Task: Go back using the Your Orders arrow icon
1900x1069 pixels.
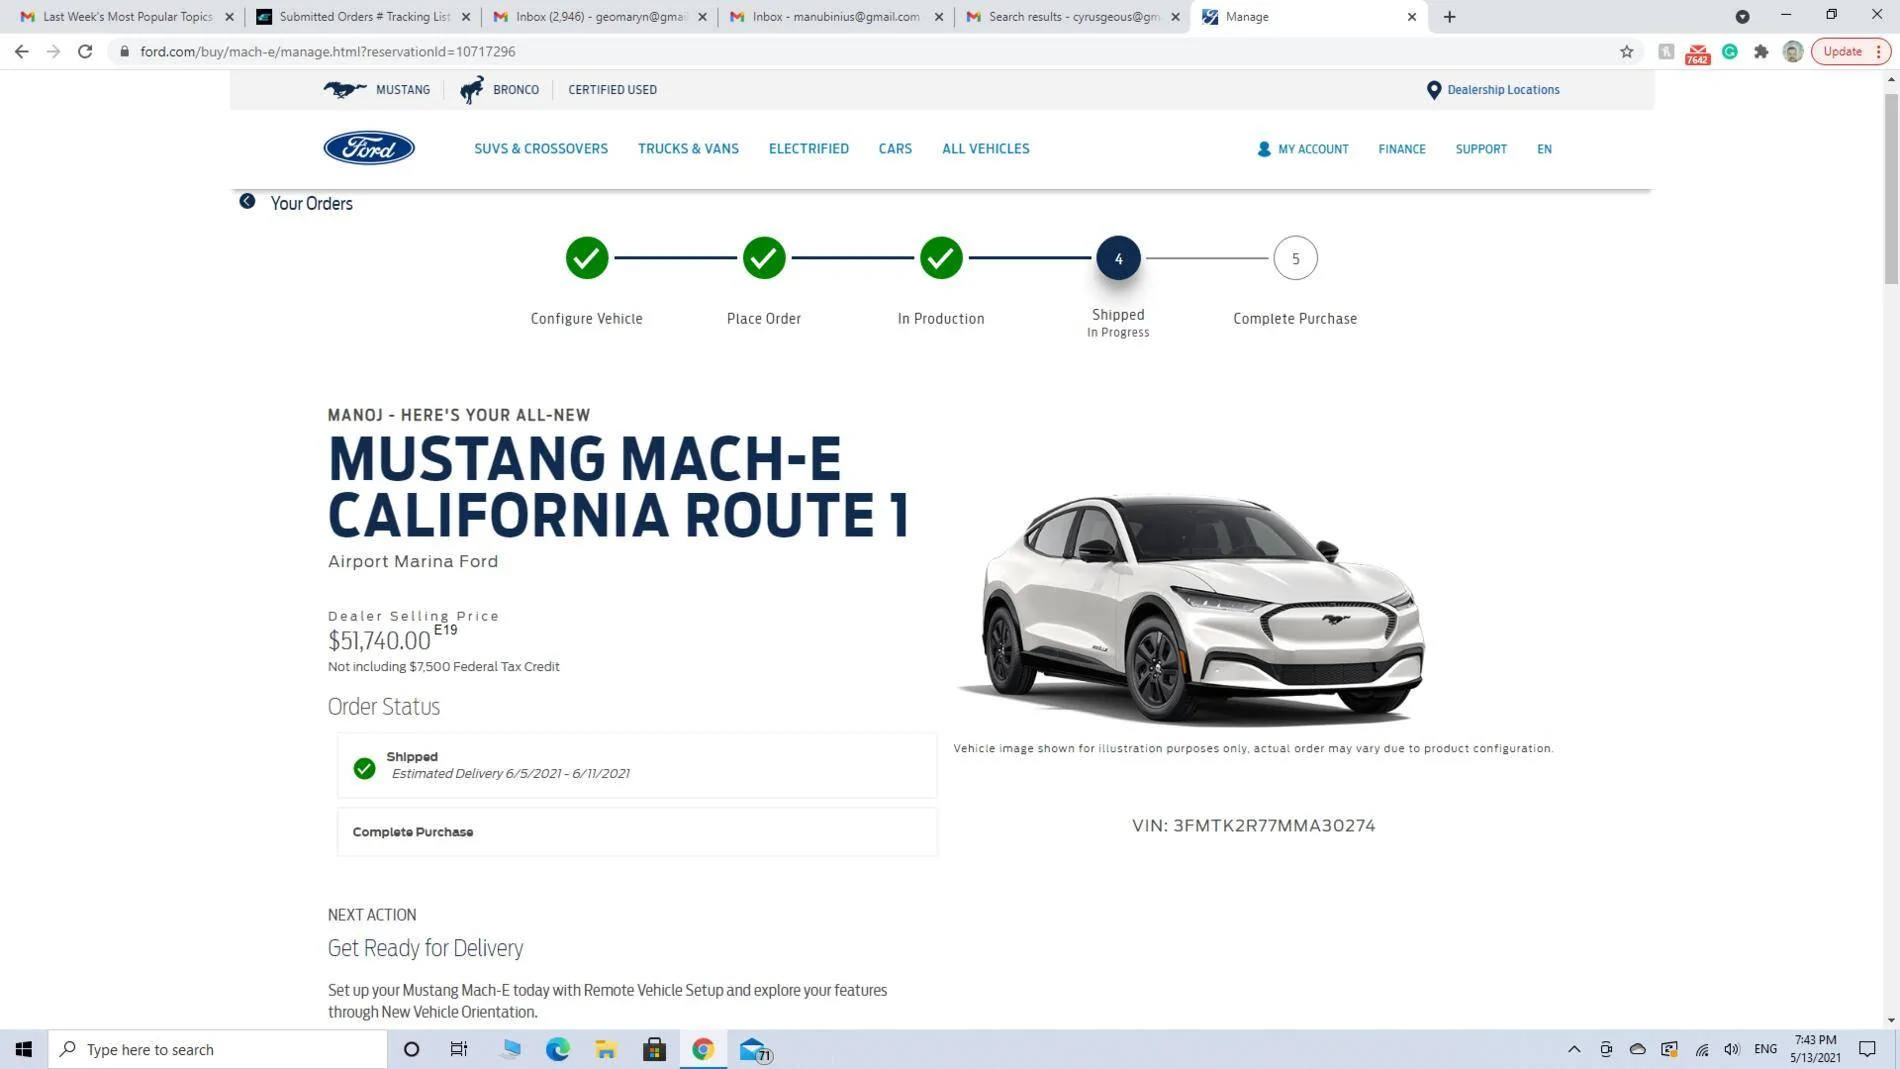Action: [247, 202]
